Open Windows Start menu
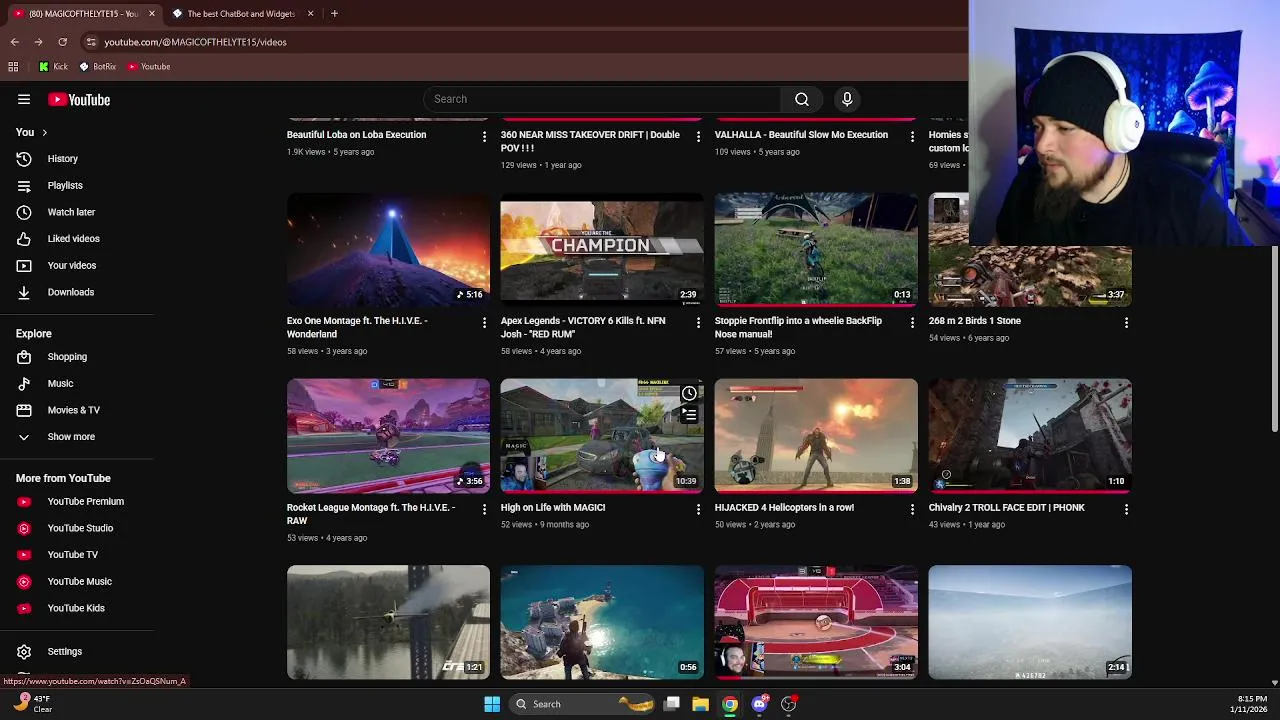Image resolution: width=1280 pixels, height=720 pixels. pyautogui.click(x=492, y=704)
